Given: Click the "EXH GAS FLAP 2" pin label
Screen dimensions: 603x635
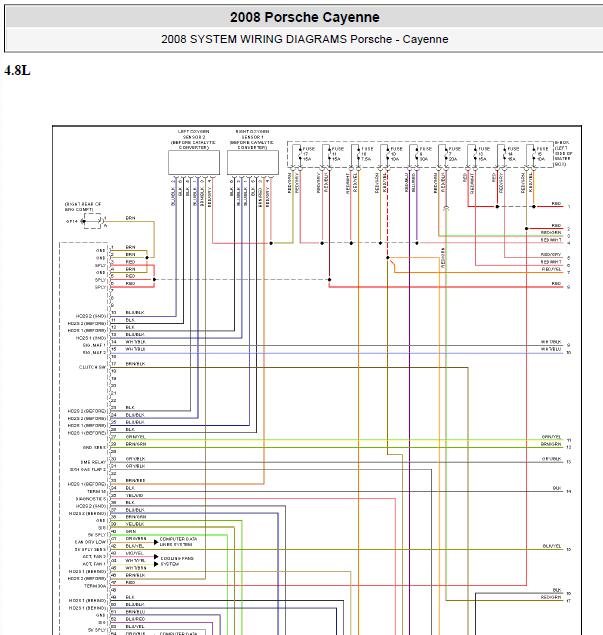Looking at the screenshot, I should pos(87,470).
